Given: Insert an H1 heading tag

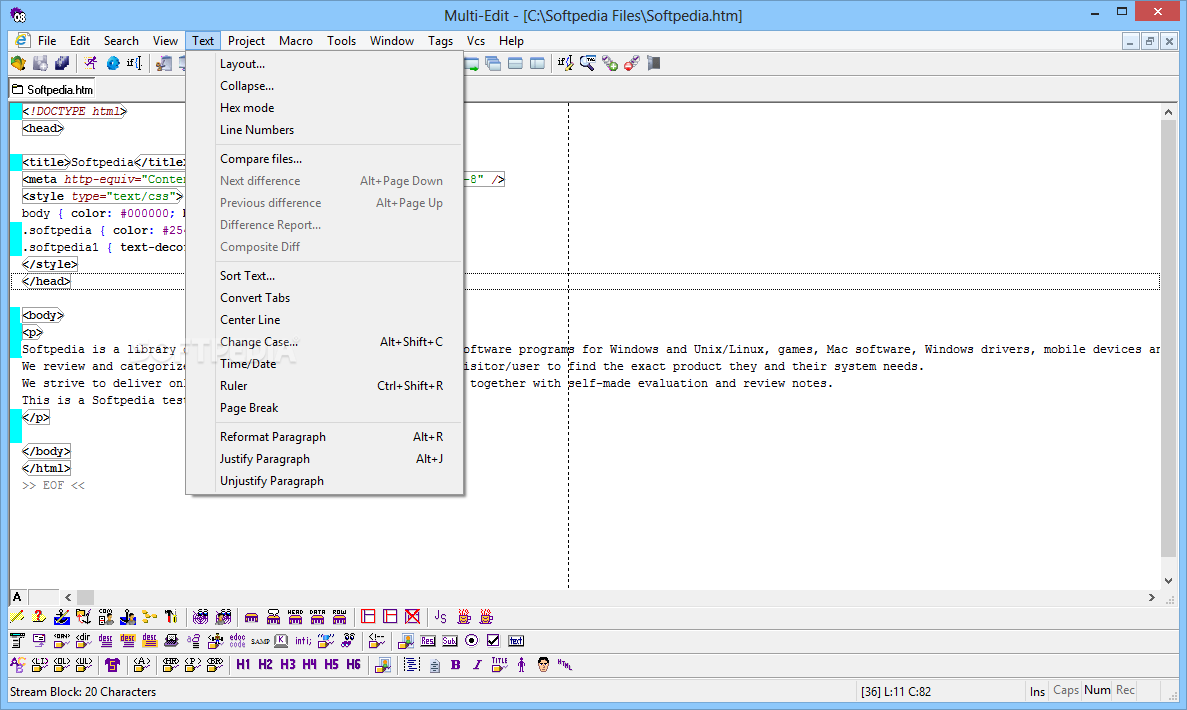Looking at the screenshot, I should [243, 665].
